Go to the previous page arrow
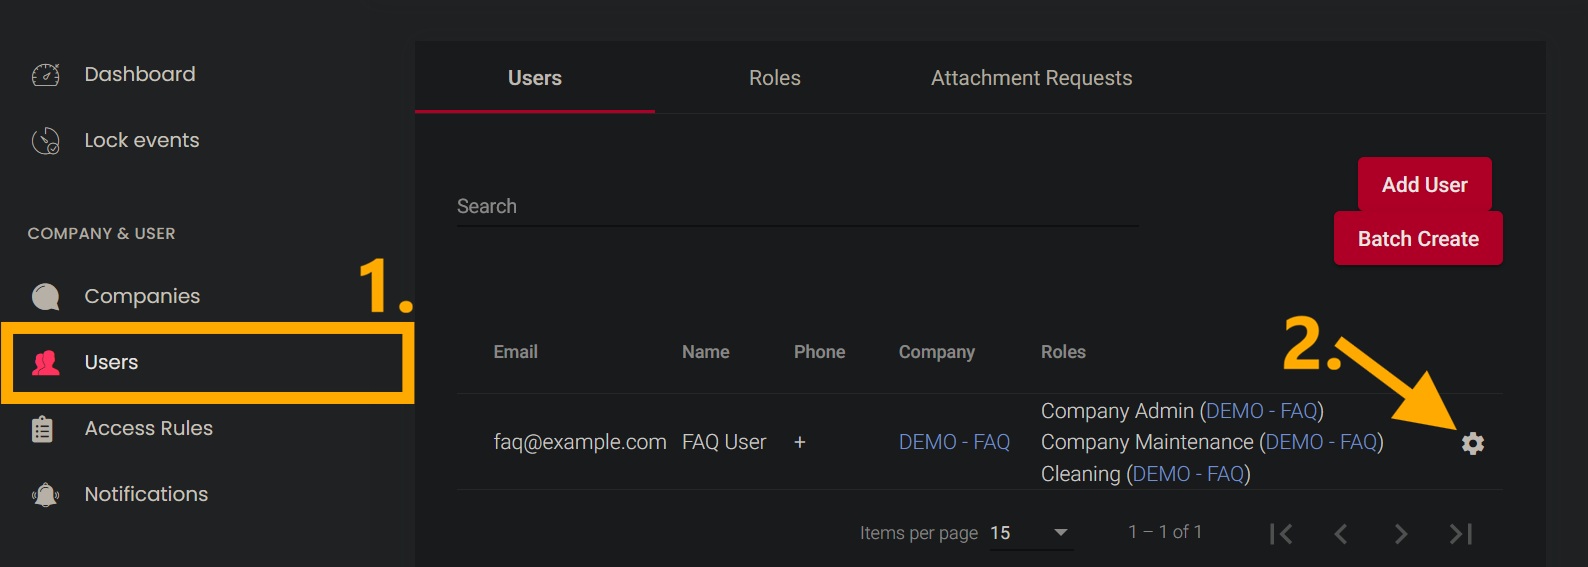The height and width of the screenshot is (567, 1588). click(1341, 534)
